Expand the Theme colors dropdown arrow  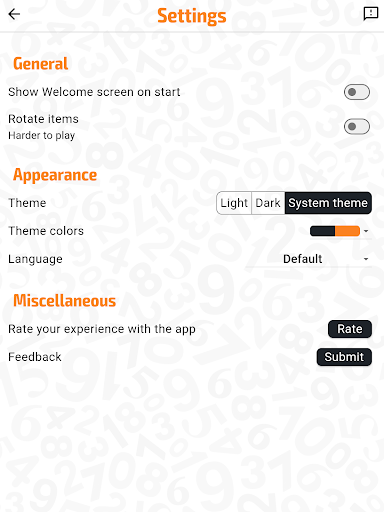(x=366, y=231)
